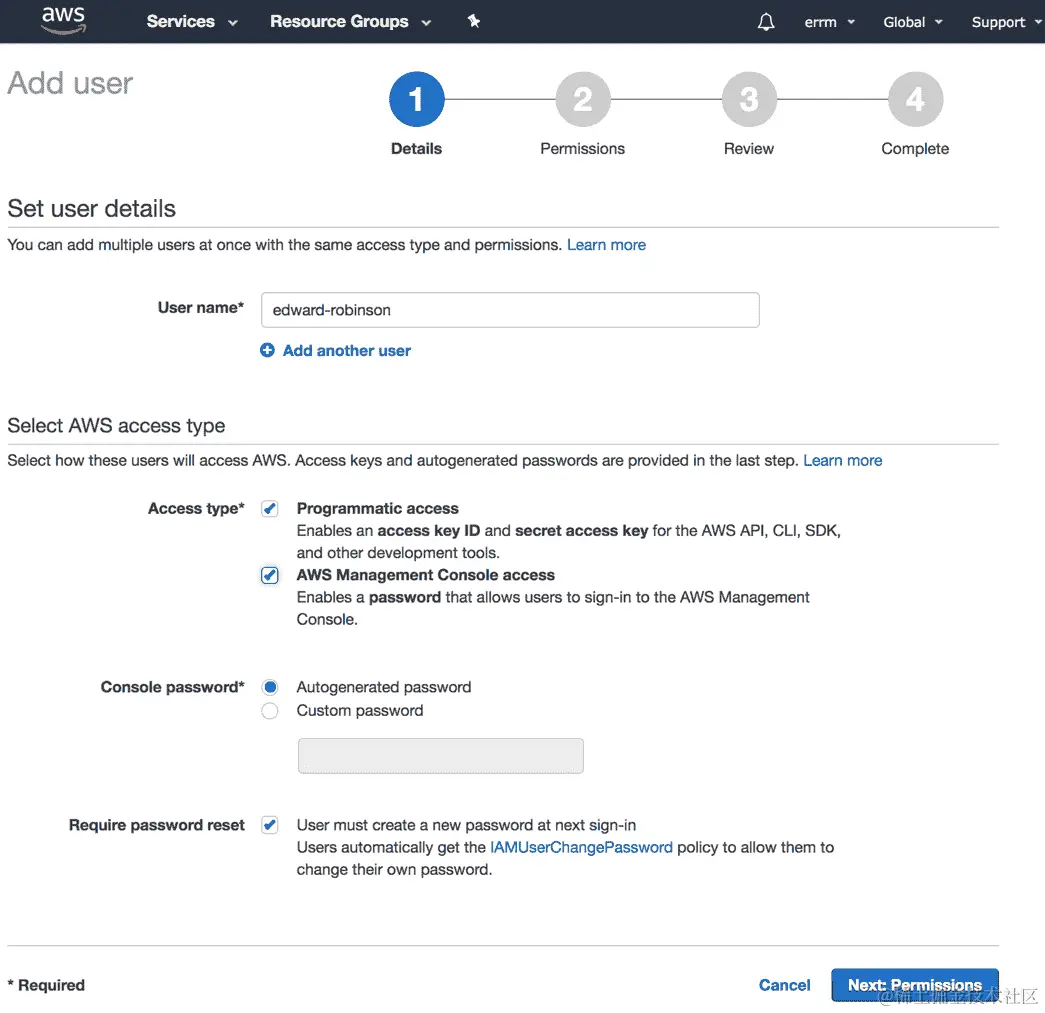Click AWS Management Console access label text
The width and height of the screenshot is (1045, 1013).
coord(425,575)
